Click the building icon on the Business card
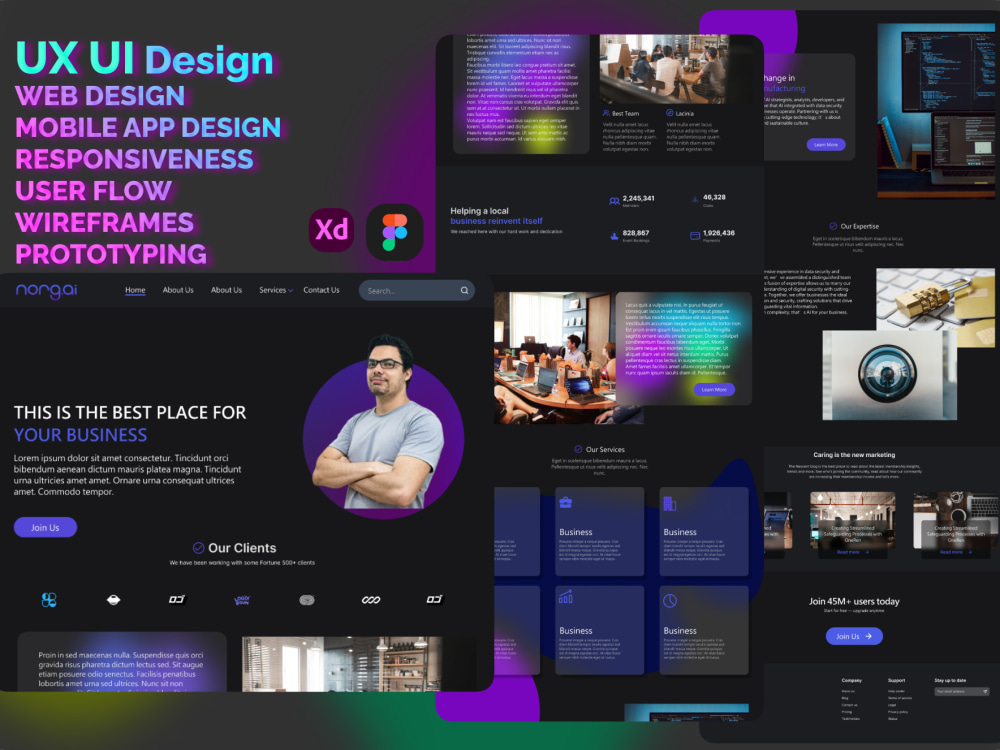This screenshot has height=750, width=1000. point(670,503)
